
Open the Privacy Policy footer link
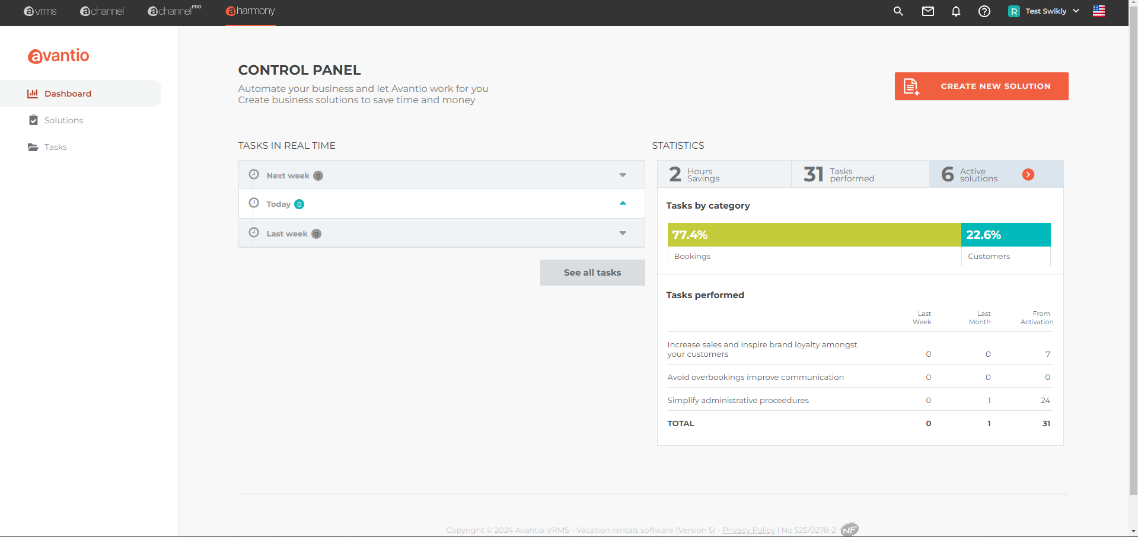(x=748, y=530)
